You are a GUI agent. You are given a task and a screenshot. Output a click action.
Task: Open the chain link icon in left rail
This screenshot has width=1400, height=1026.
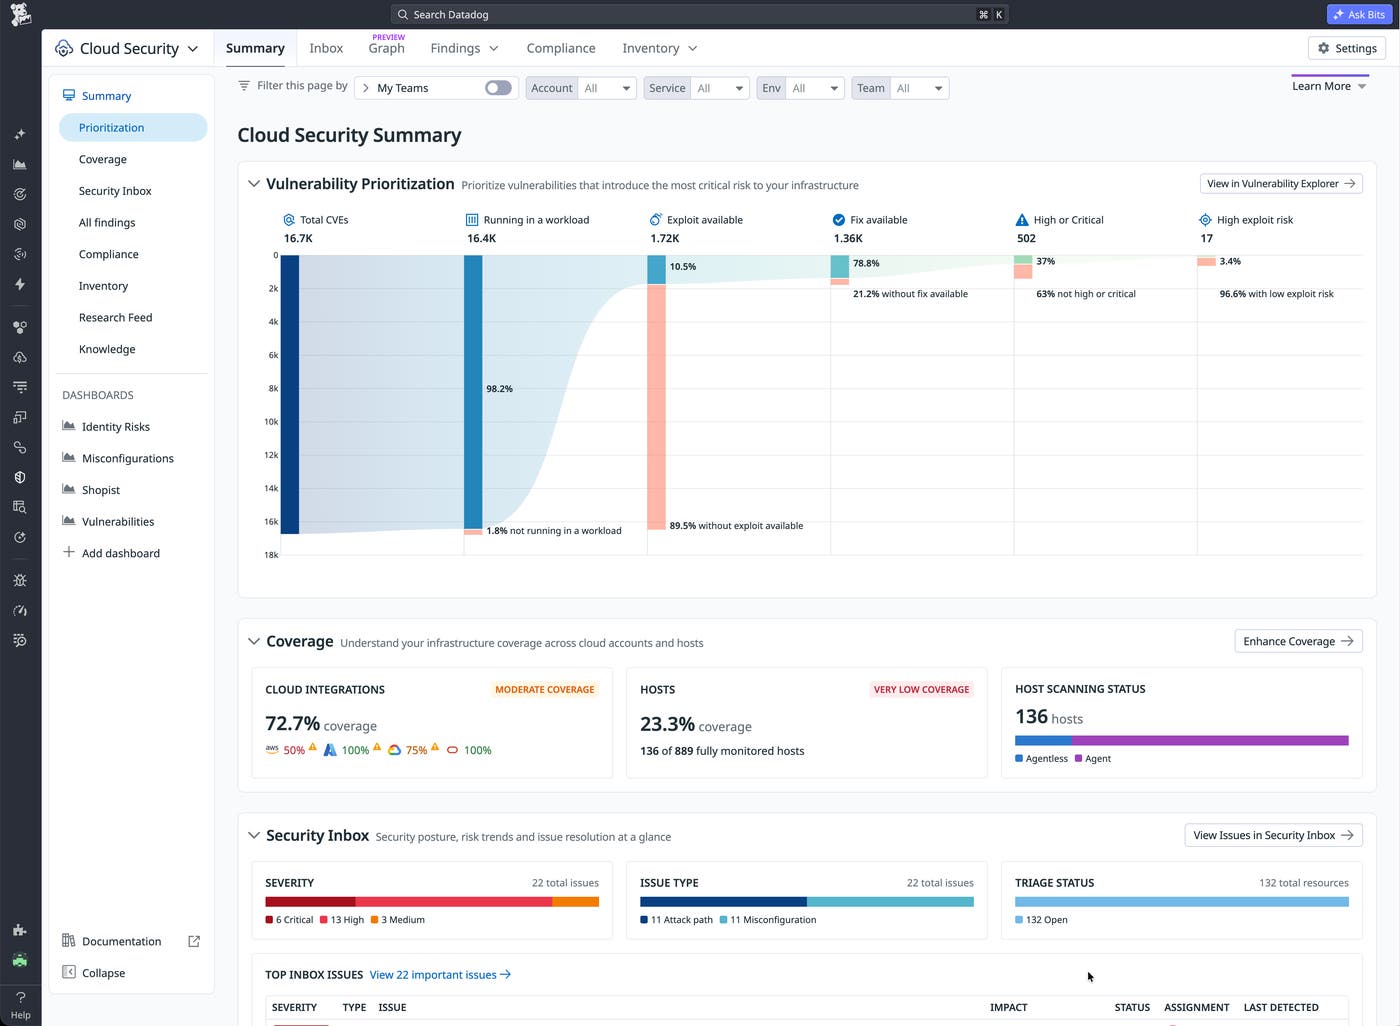pyautogui.click(x=20, y=447)
